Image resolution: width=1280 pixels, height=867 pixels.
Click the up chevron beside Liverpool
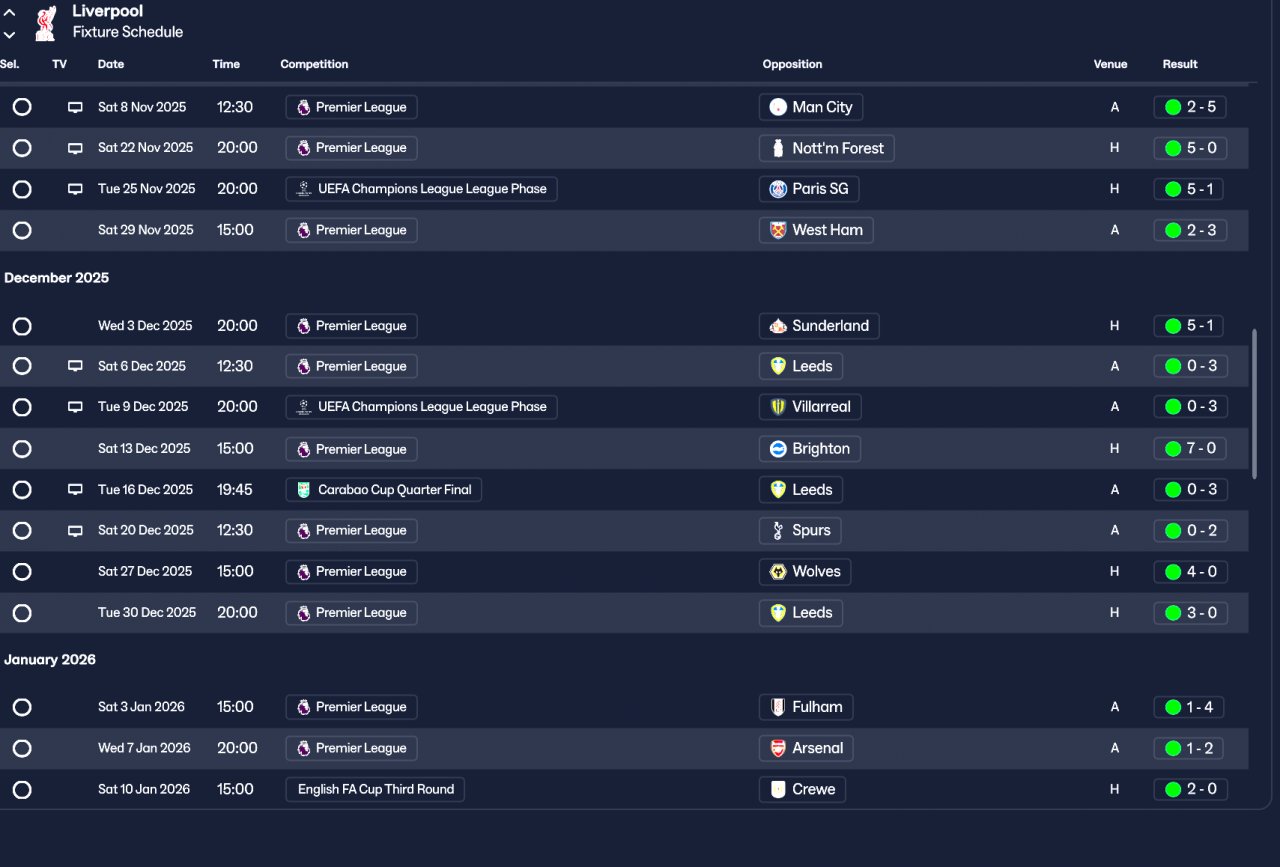coord(10,13)
